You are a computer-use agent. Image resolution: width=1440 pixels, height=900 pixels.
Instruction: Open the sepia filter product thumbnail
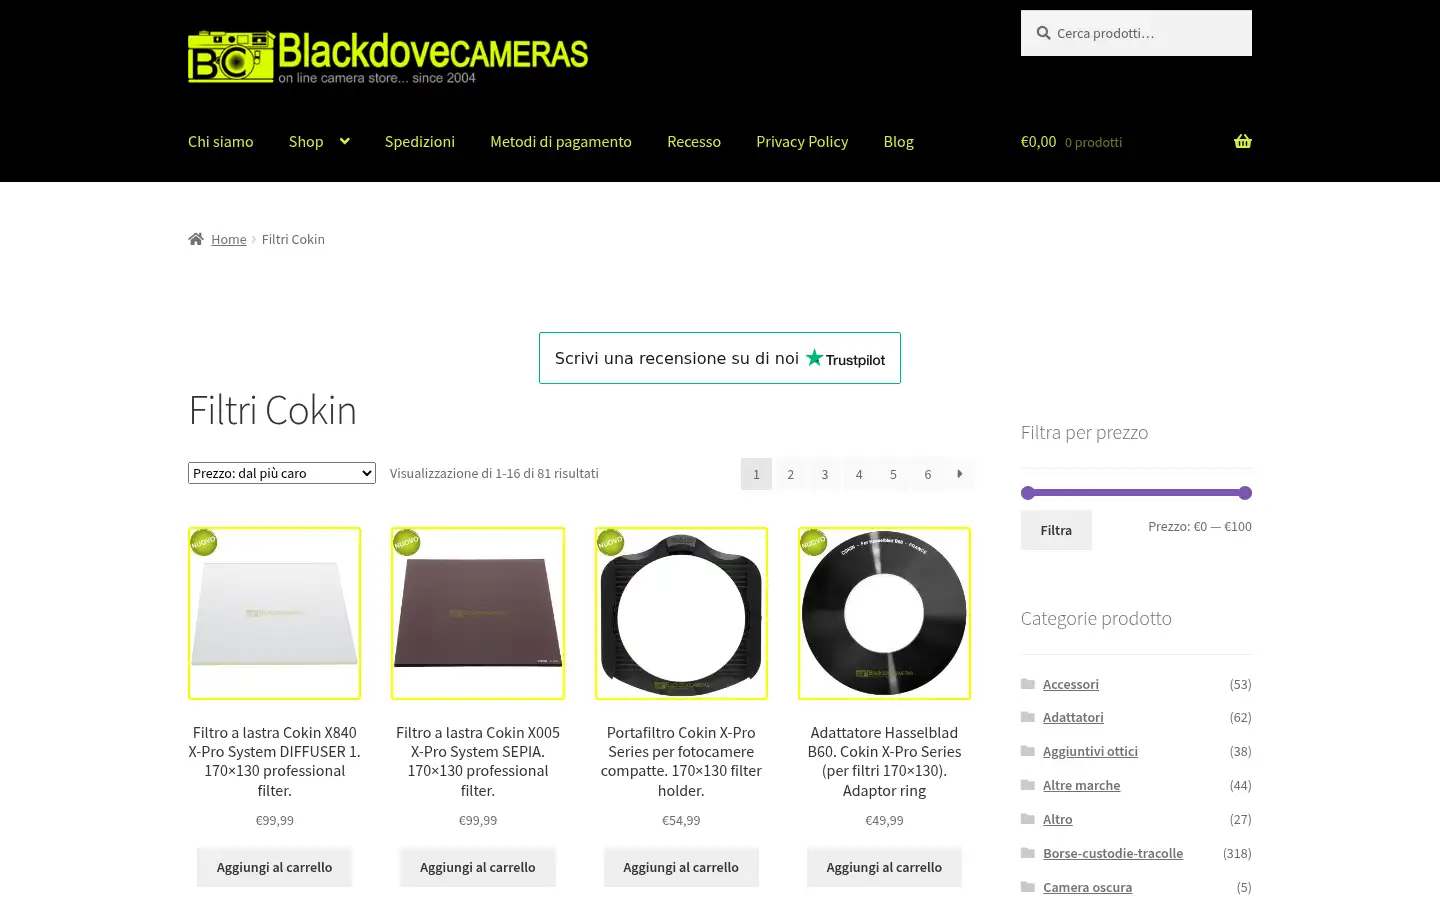click(x=478, y=613)
